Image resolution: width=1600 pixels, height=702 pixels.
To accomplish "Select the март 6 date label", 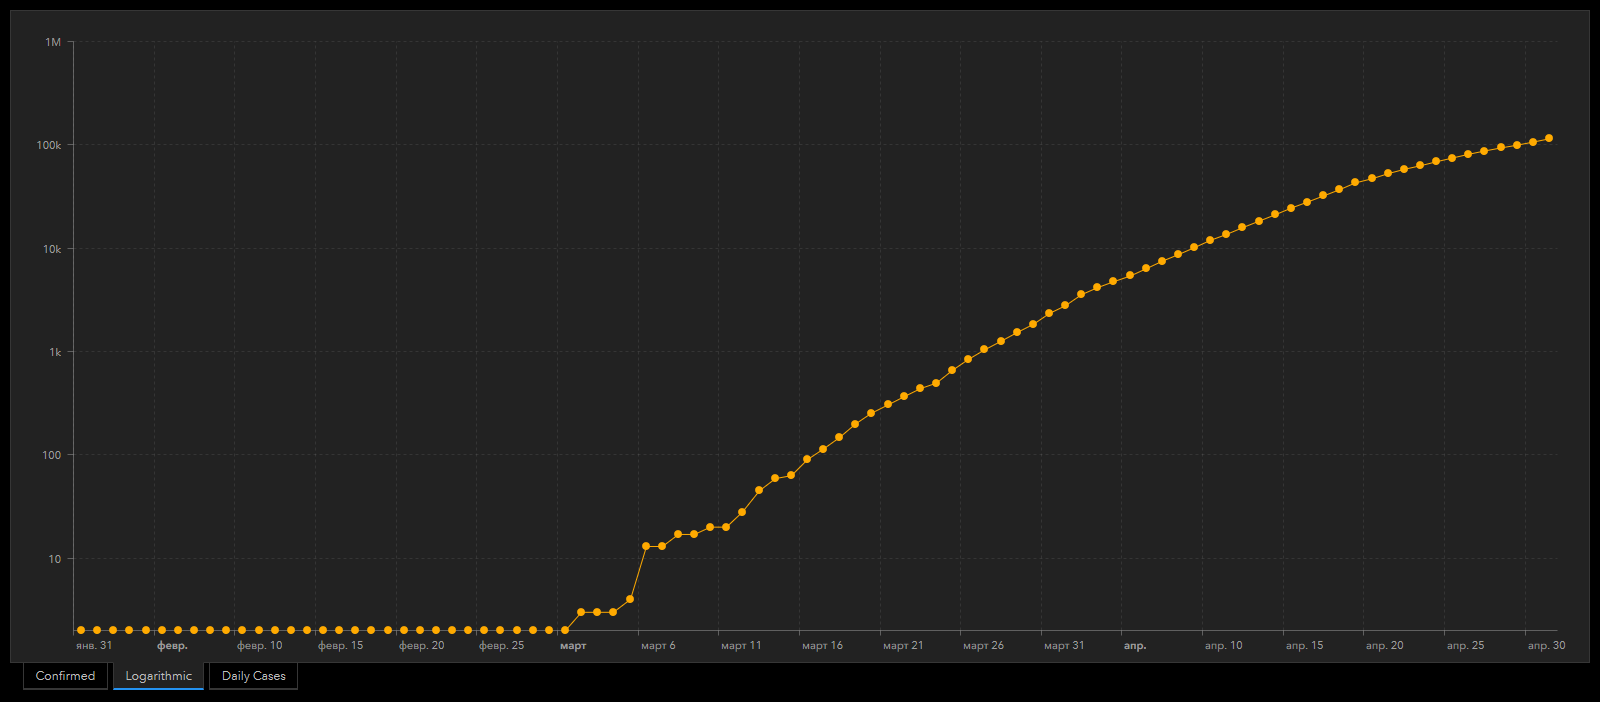I will pyautogui.click(x=658, y=646).
